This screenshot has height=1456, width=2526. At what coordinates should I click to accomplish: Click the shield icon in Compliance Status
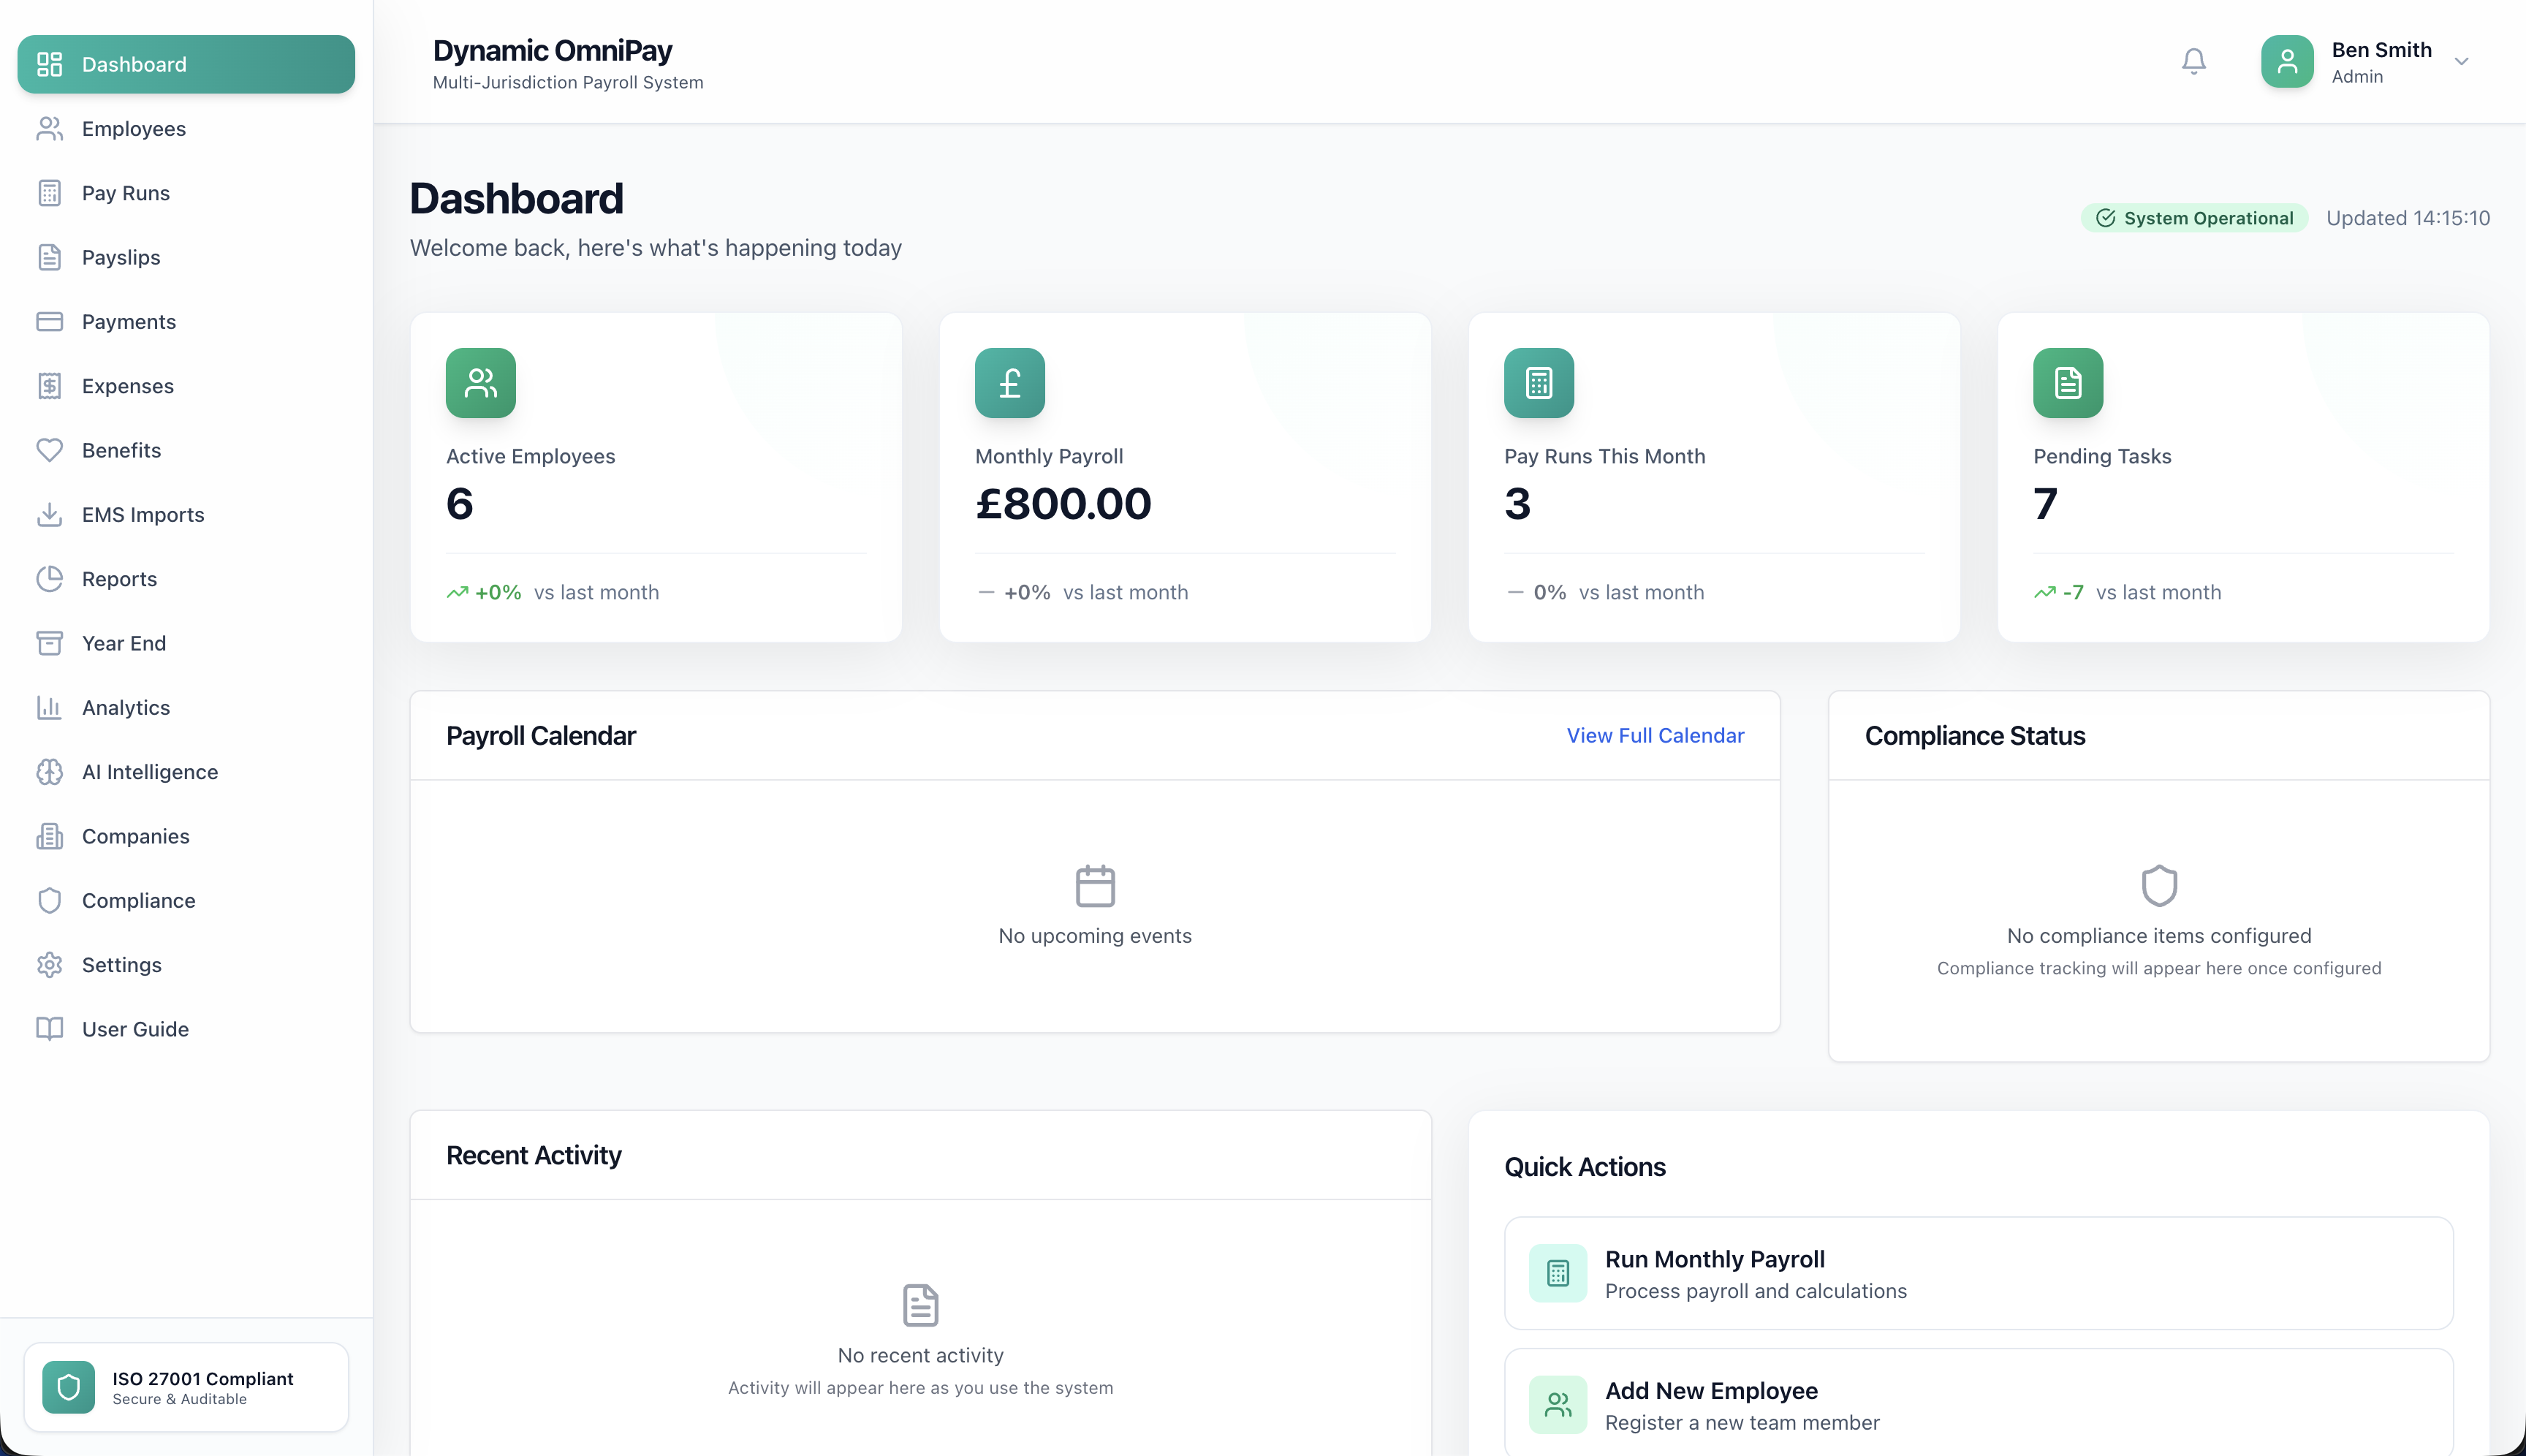[x=2159, y=886]
